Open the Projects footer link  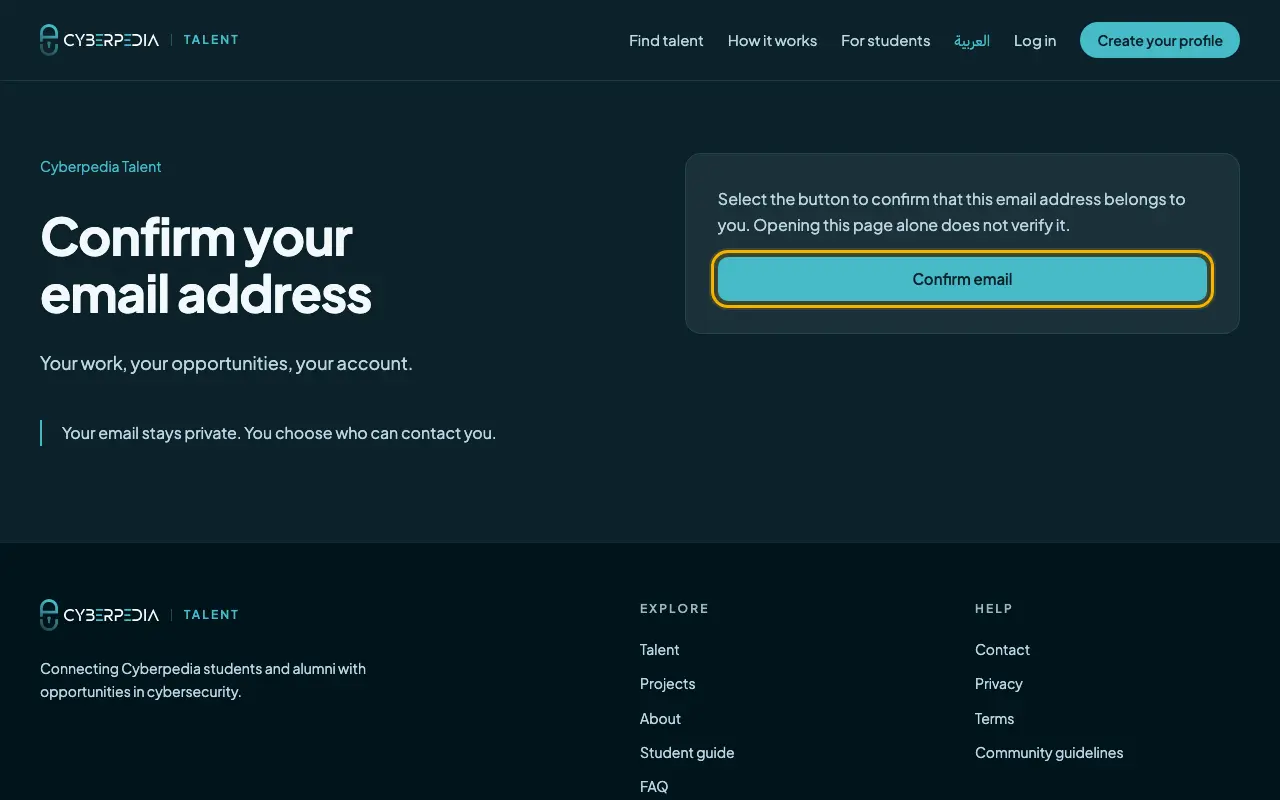pos(667,684)
